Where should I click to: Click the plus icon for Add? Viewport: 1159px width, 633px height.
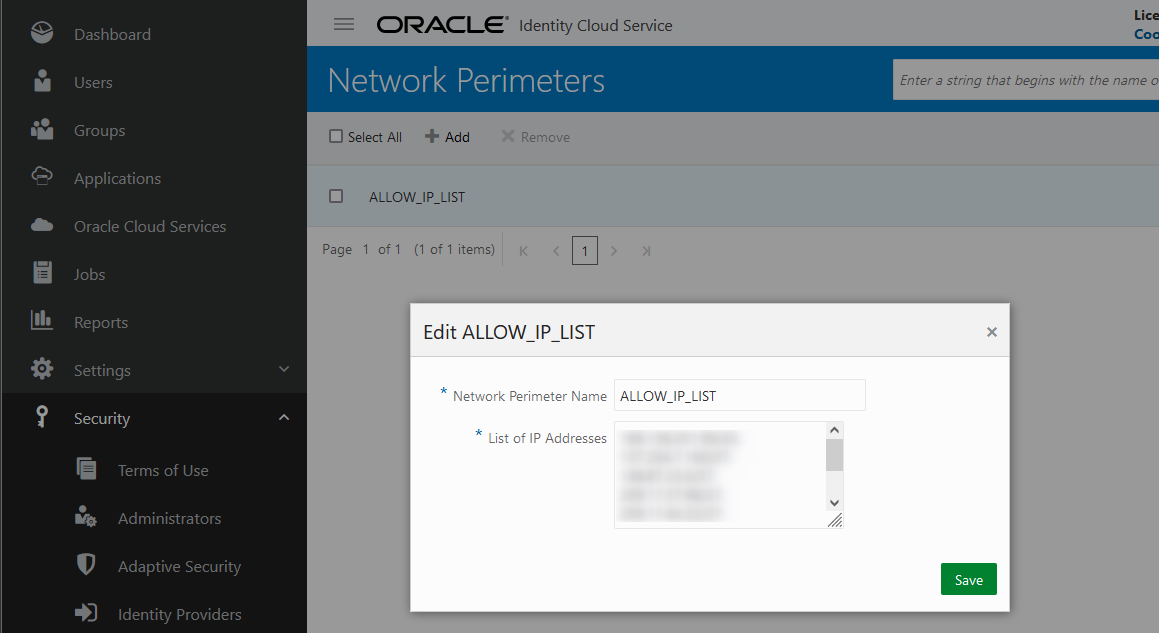(x=432, y=136)
